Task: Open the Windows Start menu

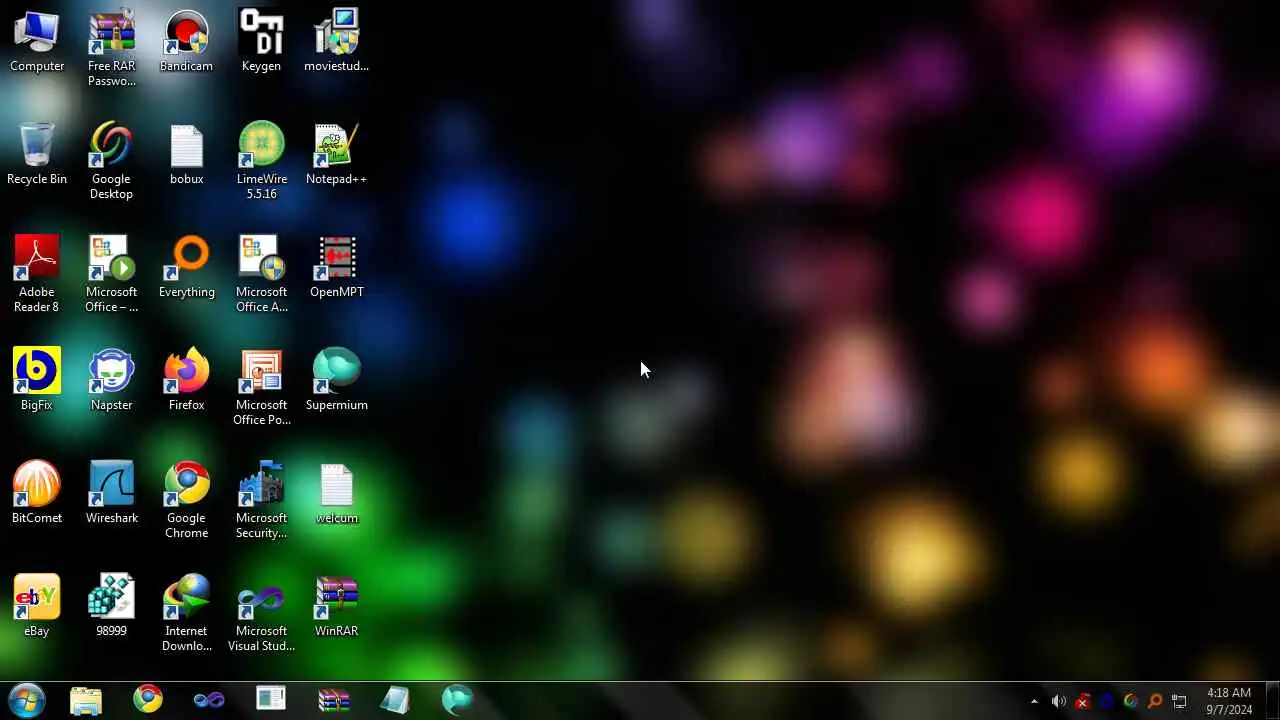Action: tap(26, 700)
